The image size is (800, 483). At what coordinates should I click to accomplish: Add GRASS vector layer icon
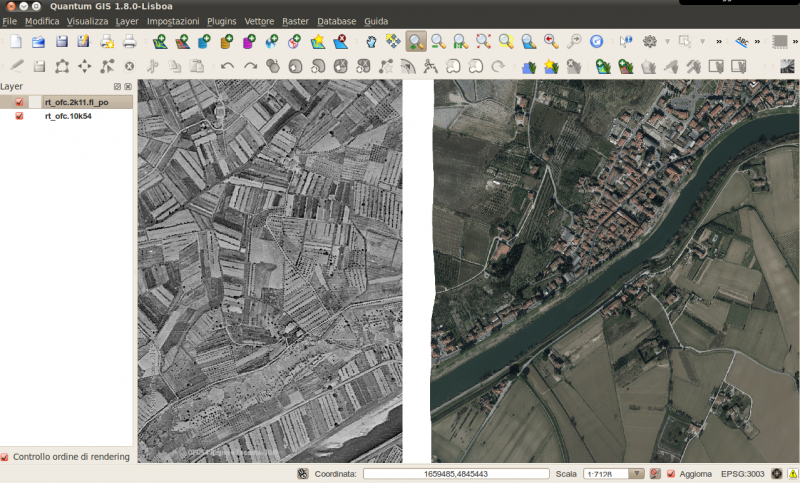click(x=603, y=66)
